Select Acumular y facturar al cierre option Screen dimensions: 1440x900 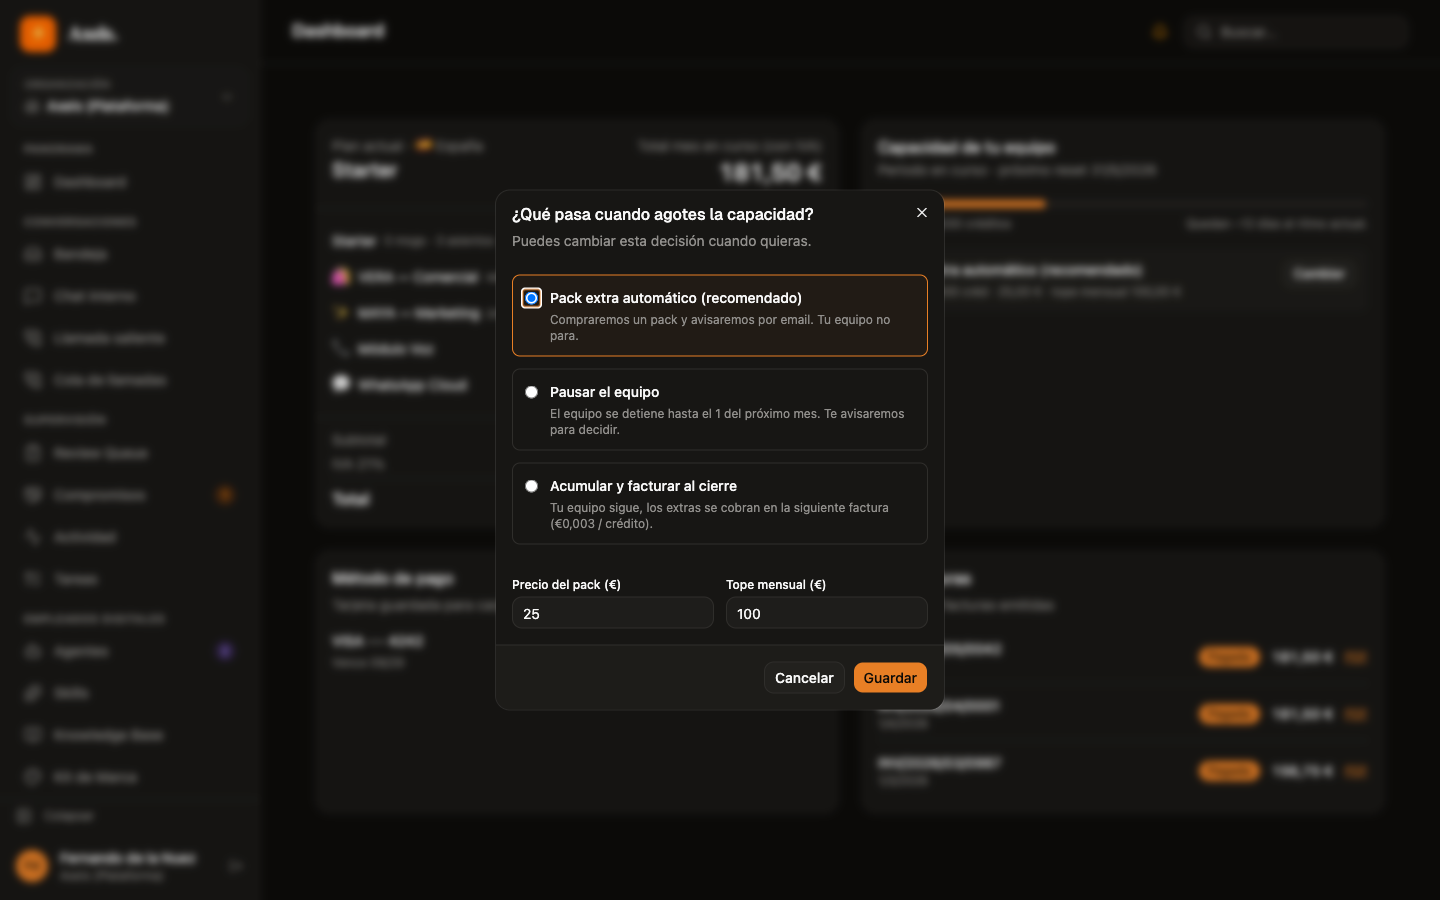pyautogui.click(x=531, y=486)
